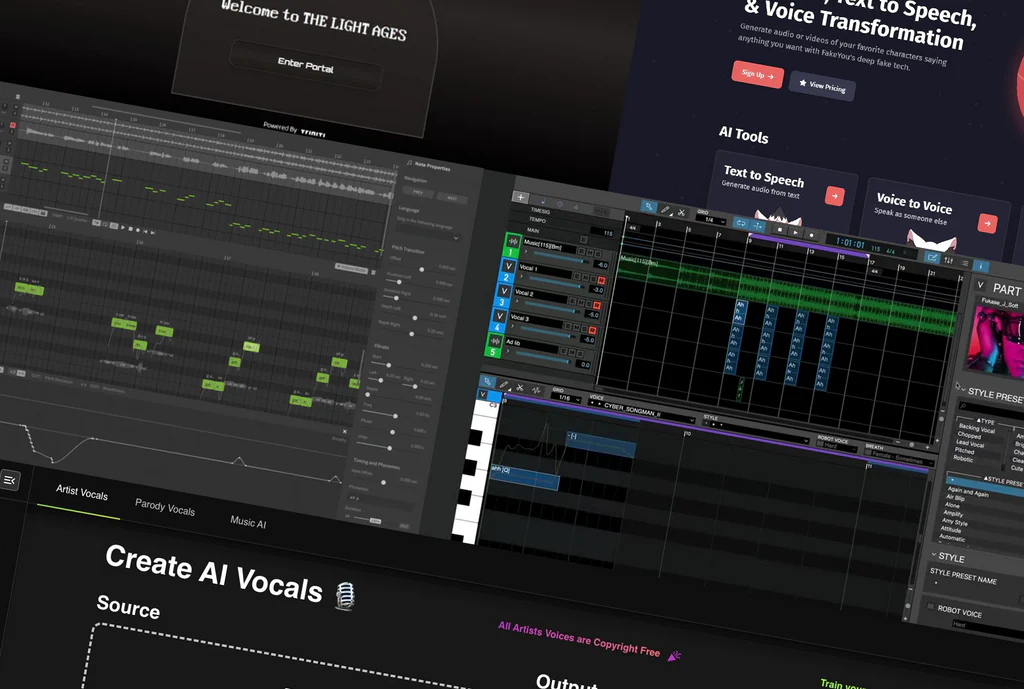Click the blue info icon
The image size is (1024, 689).
981,267
